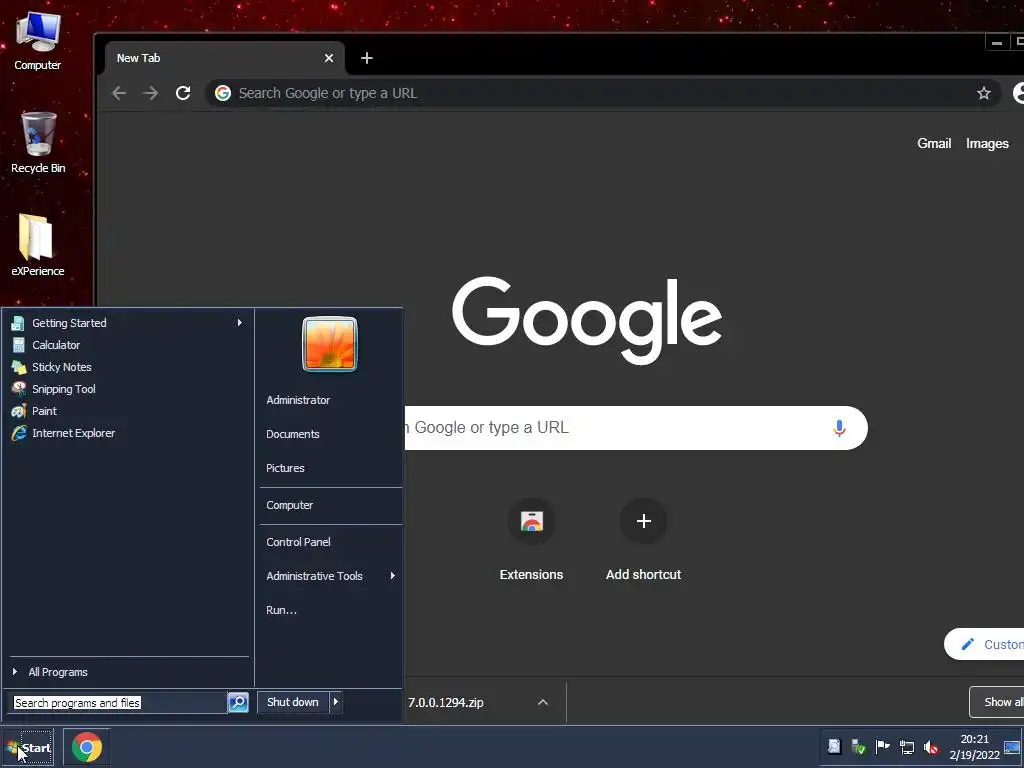Open Administrator user folder

point(298,400)
